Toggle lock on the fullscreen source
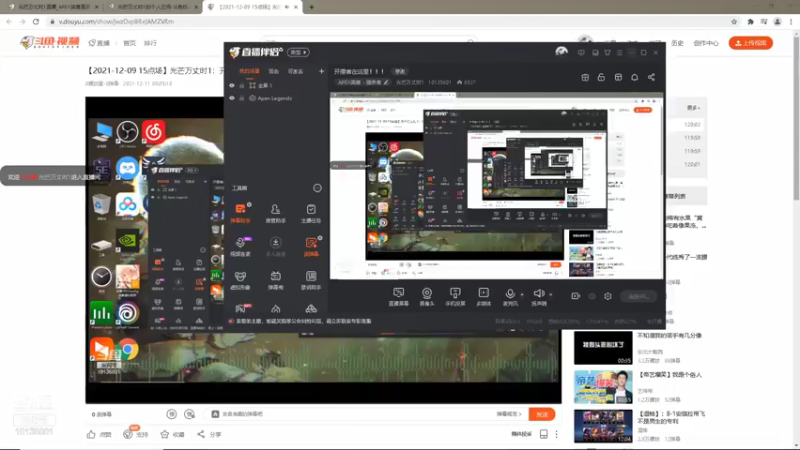Image resolution: width=800 pixels, height=450 pixels. (242, 85)
